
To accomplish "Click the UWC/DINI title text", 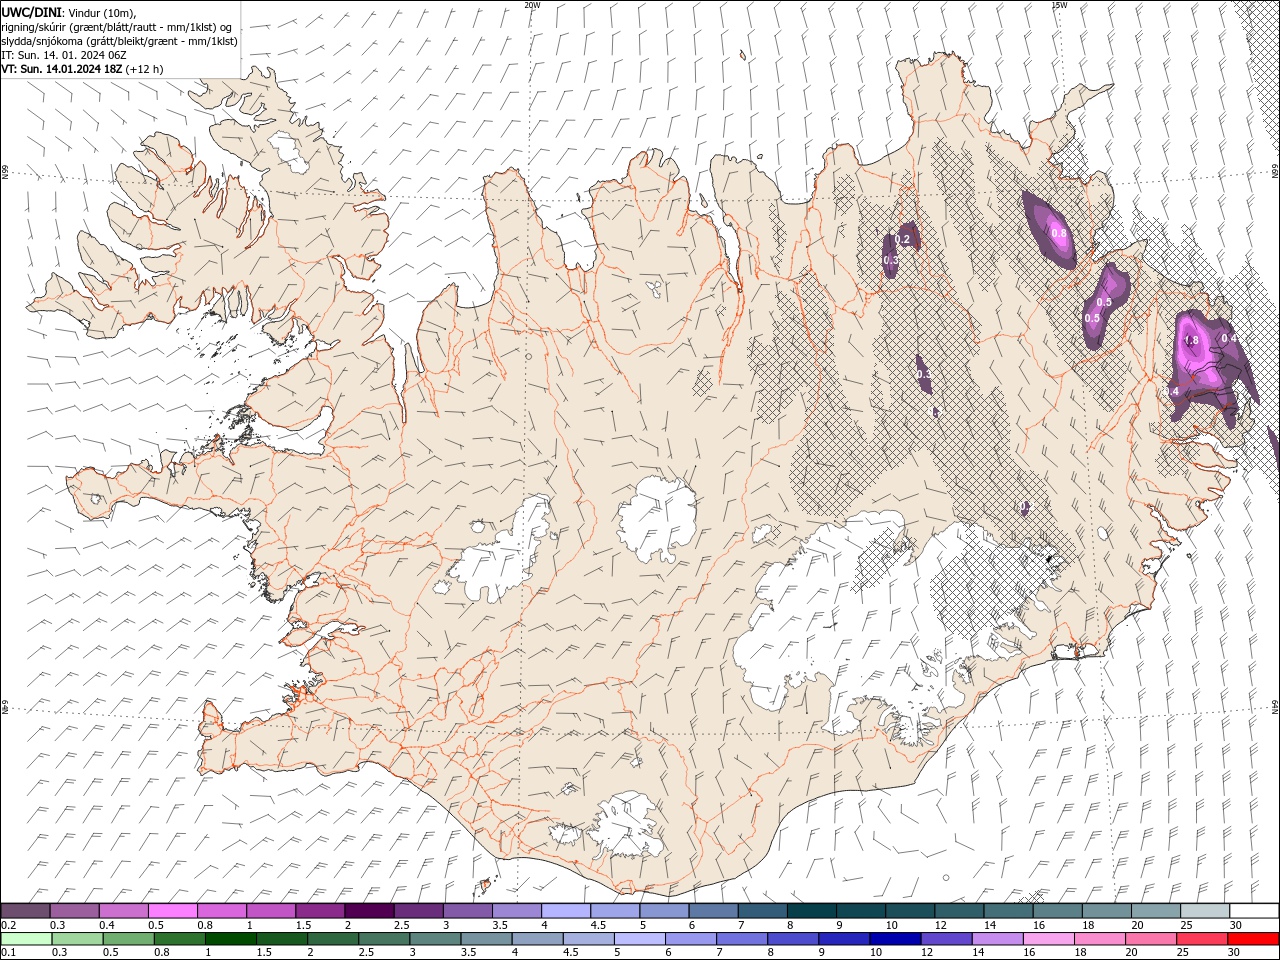I will [31, 12].
